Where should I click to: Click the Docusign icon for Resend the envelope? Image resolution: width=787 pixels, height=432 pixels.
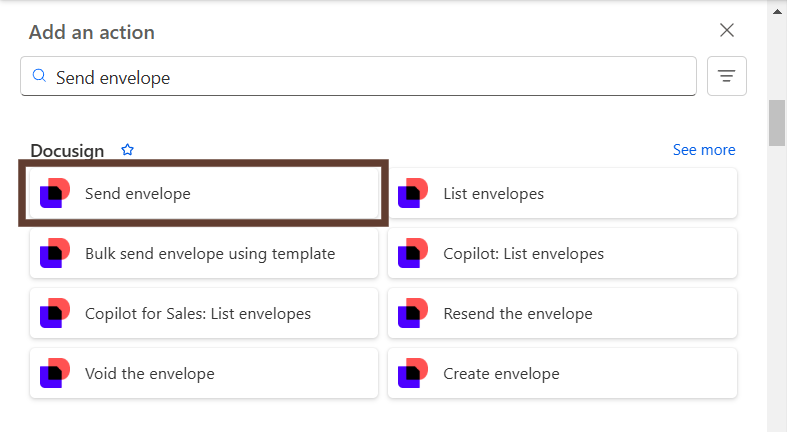(x=413, y=313)
